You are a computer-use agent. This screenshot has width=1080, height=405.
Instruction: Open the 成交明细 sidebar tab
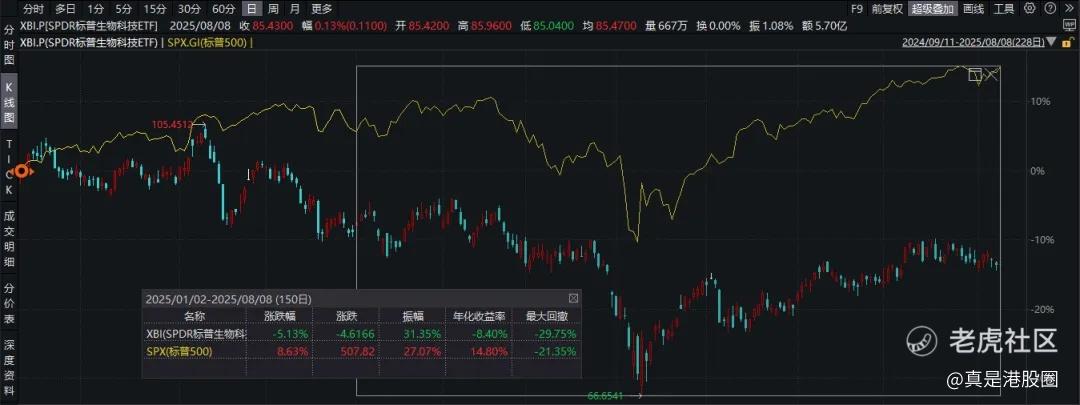coord(10,239)
